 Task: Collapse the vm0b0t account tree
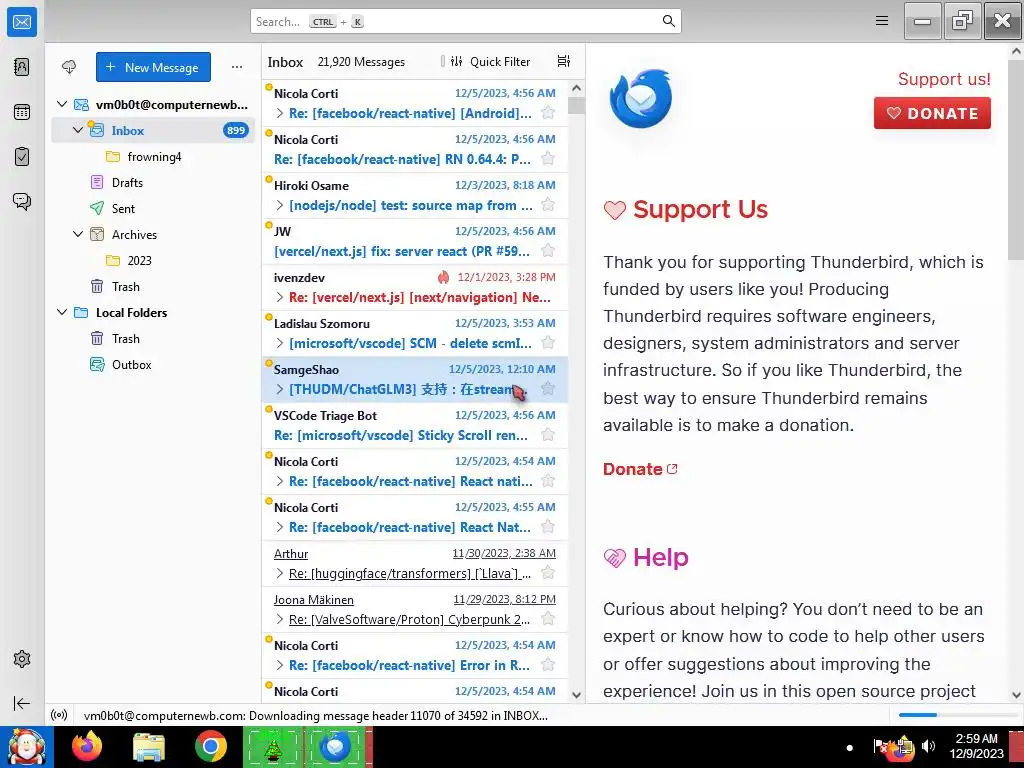click(x=62, y=104)
